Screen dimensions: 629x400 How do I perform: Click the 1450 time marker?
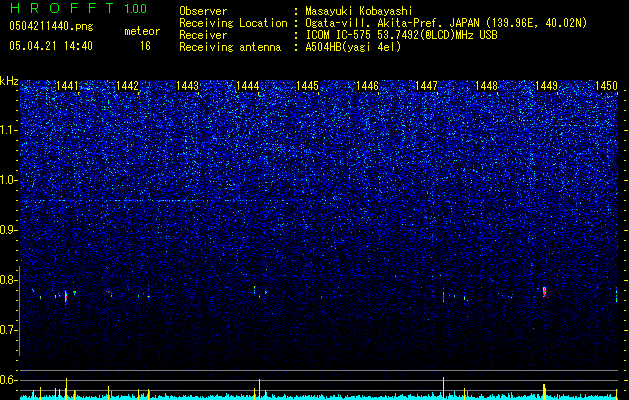606,86
